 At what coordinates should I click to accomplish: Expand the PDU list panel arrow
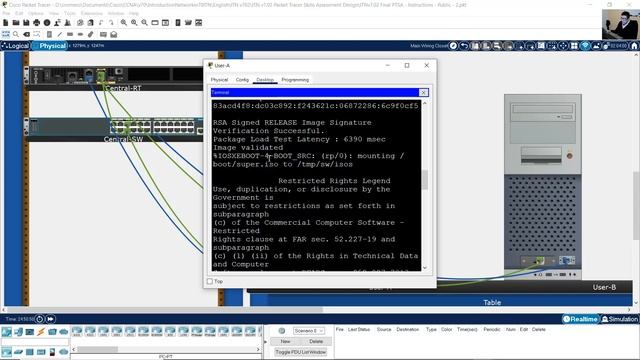[266, 341]
